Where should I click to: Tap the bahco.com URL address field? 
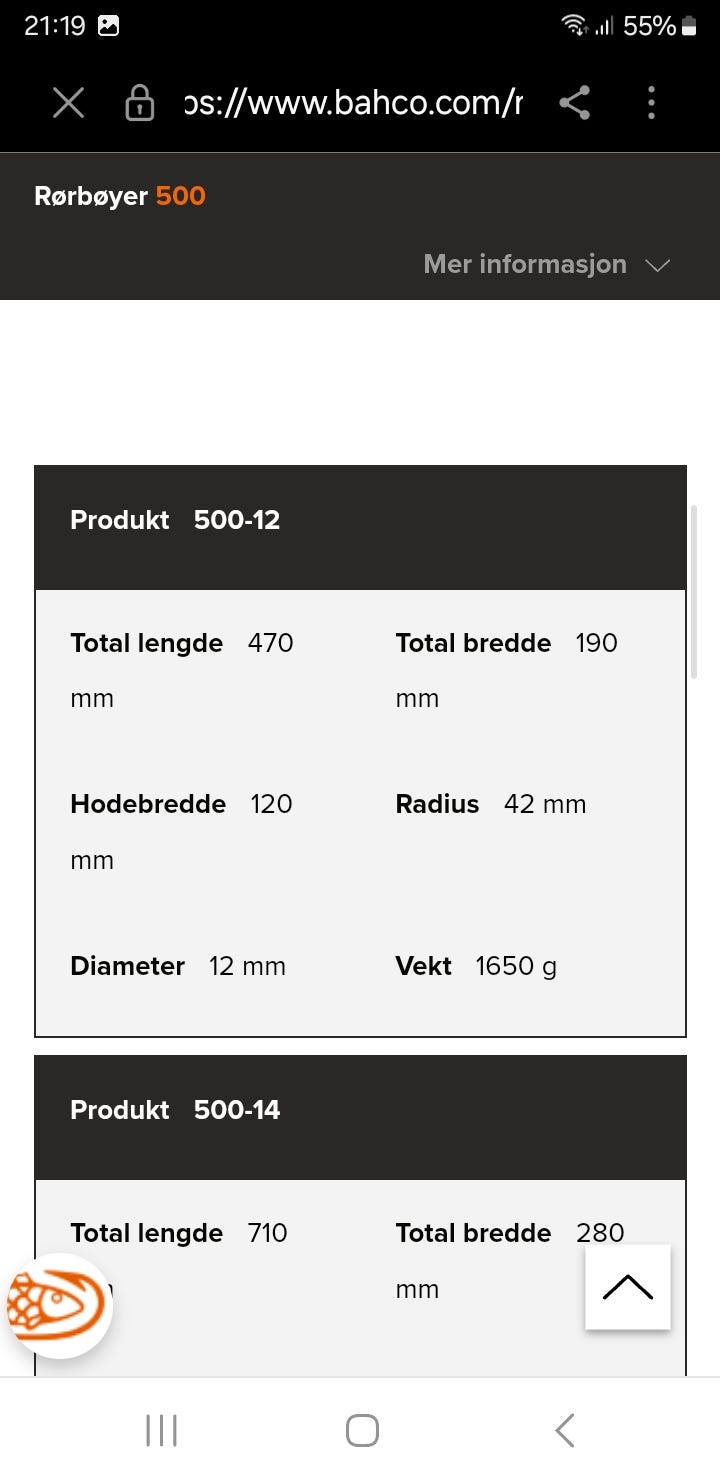[x=352, y=102]
